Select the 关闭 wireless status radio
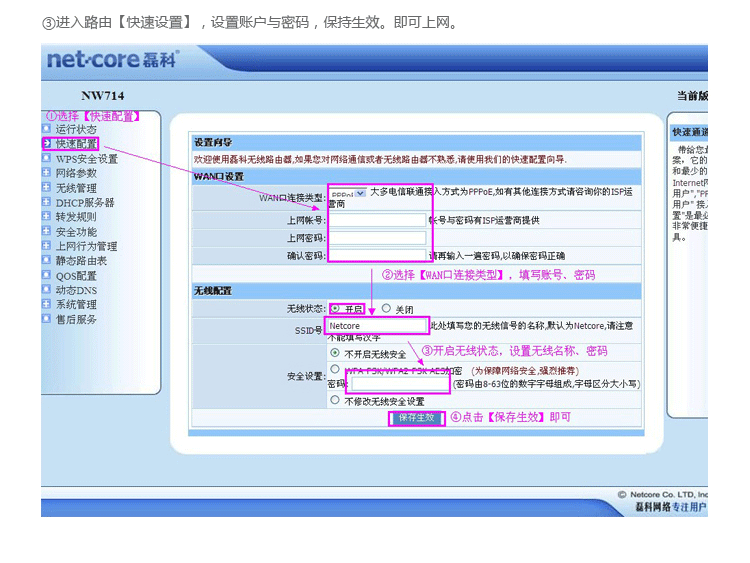The image size is (750, 563). (386, 309)
